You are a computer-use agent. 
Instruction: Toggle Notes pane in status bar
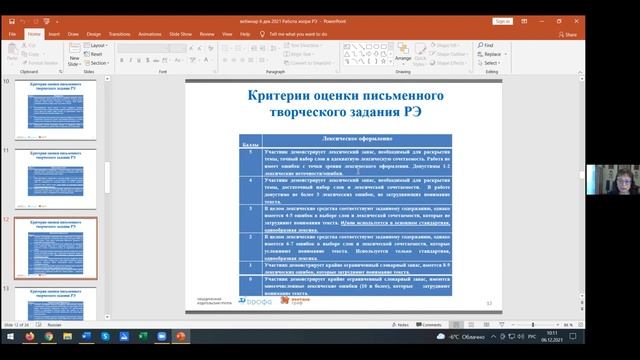coord(400,325)
